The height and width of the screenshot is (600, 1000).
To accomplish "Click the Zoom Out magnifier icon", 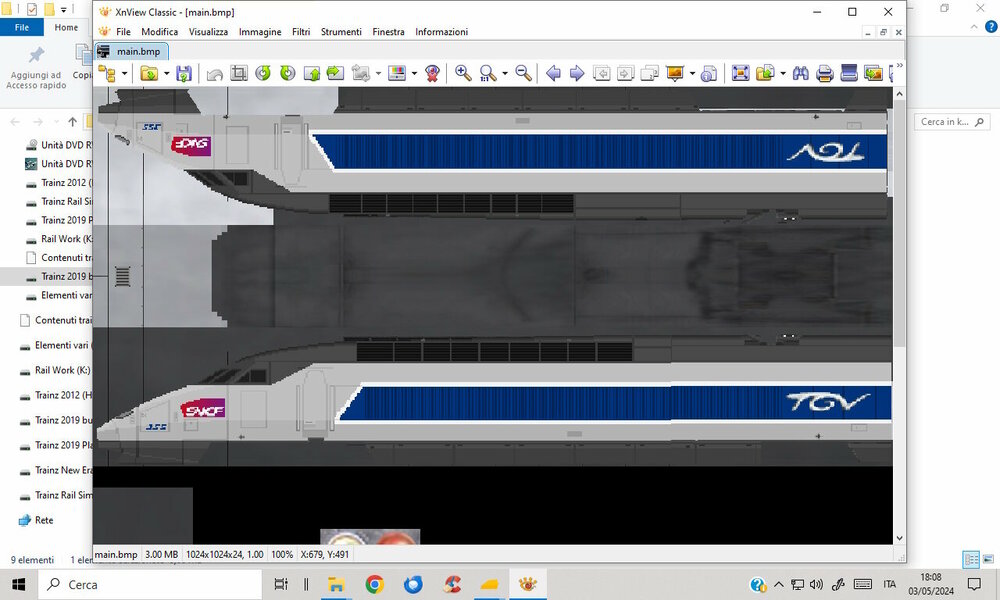I will pos(524,73).
